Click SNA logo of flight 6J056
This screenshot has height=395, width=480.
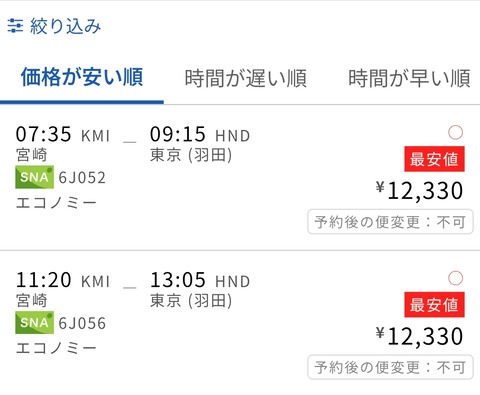click(34, 323)
